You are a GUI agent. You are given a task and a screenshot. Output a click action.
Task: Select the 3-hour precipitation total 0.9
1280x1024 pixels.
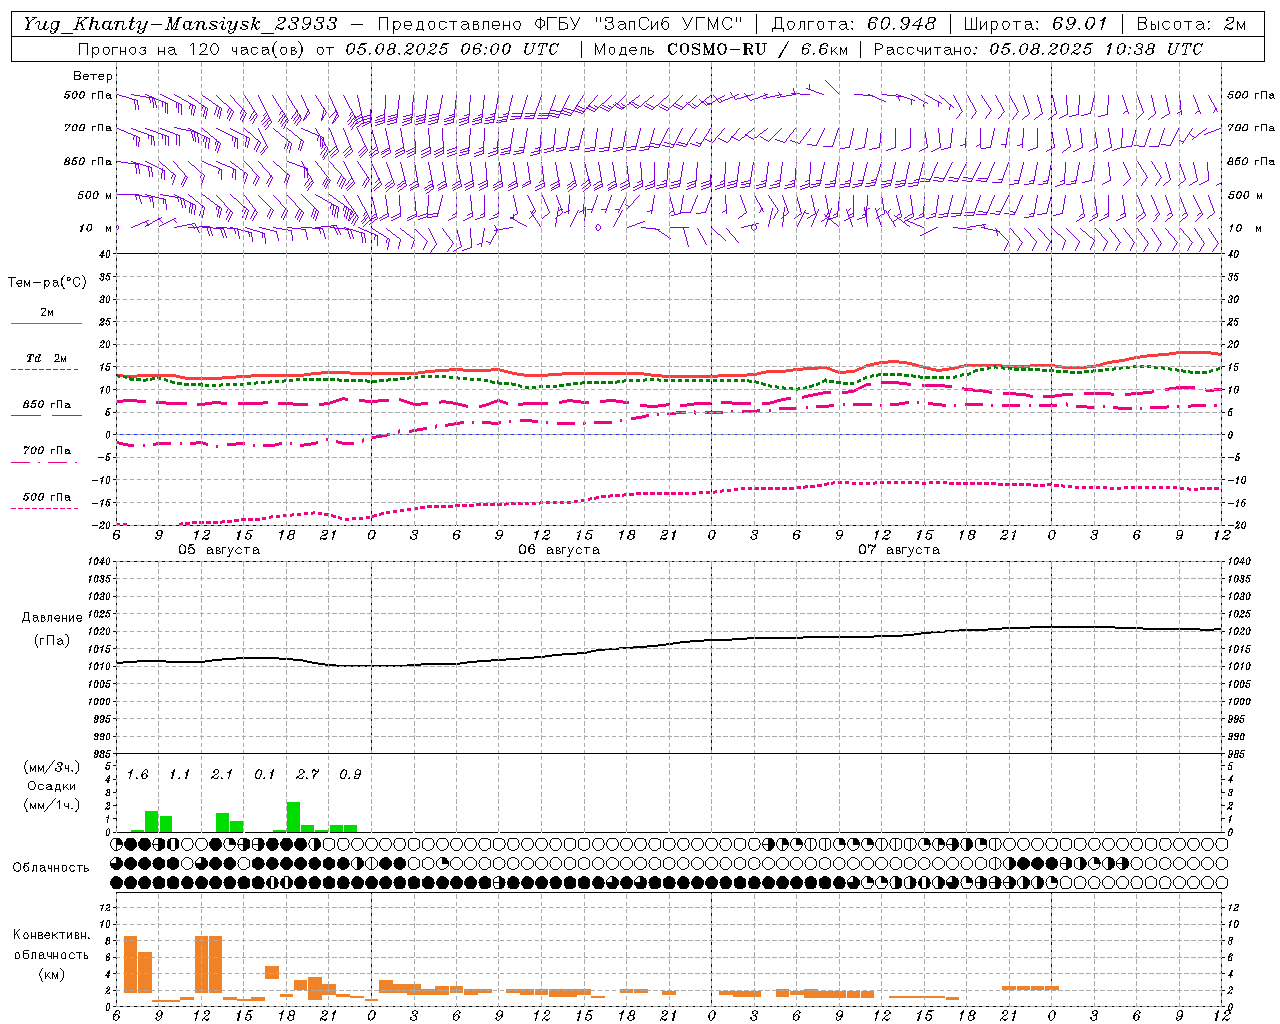[350, 775]
